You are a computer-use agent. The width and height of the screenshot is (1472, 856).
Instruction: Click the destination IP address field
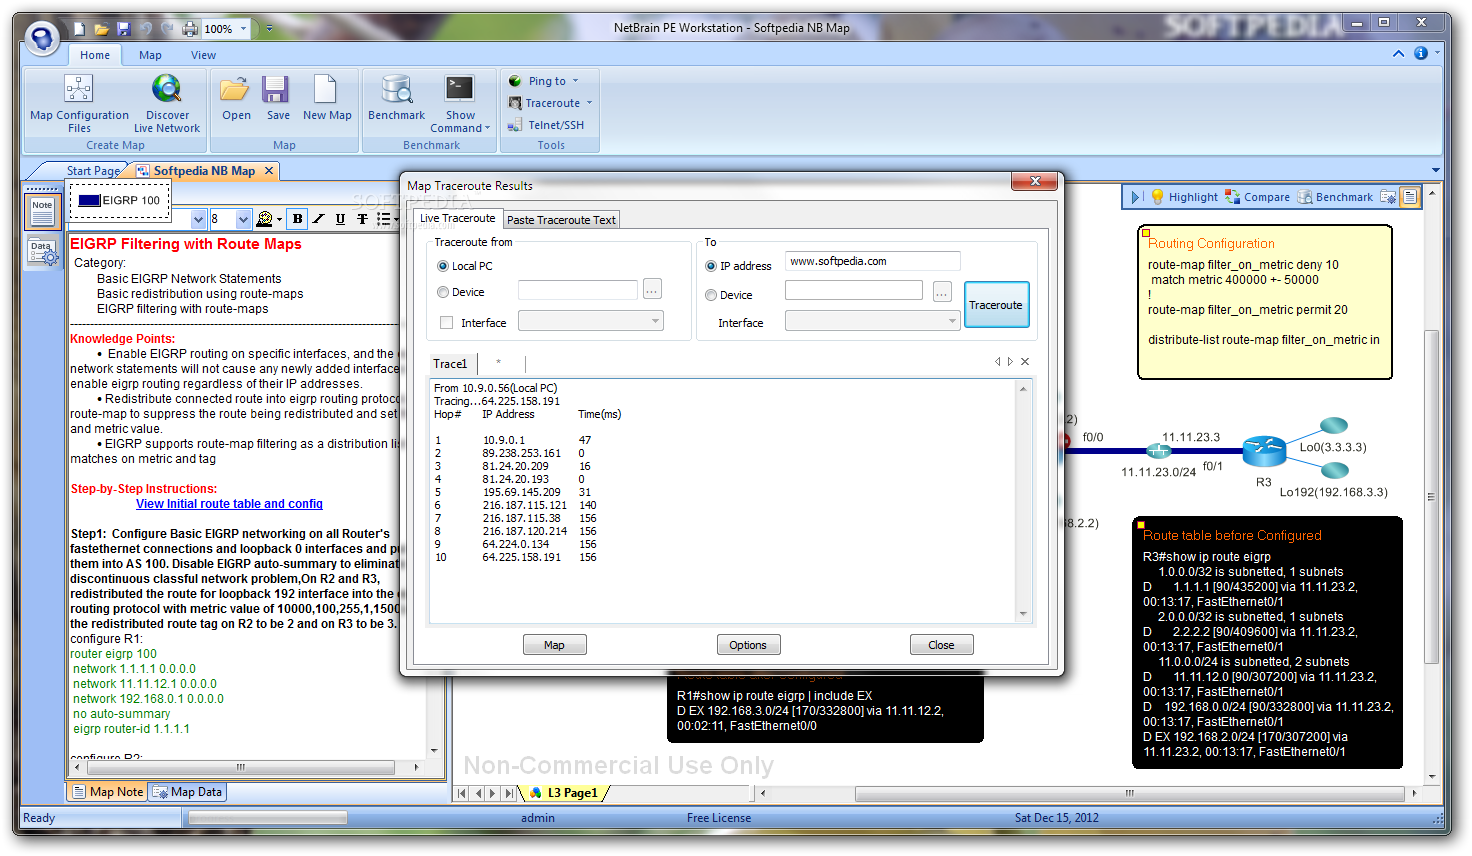(872, 261)
